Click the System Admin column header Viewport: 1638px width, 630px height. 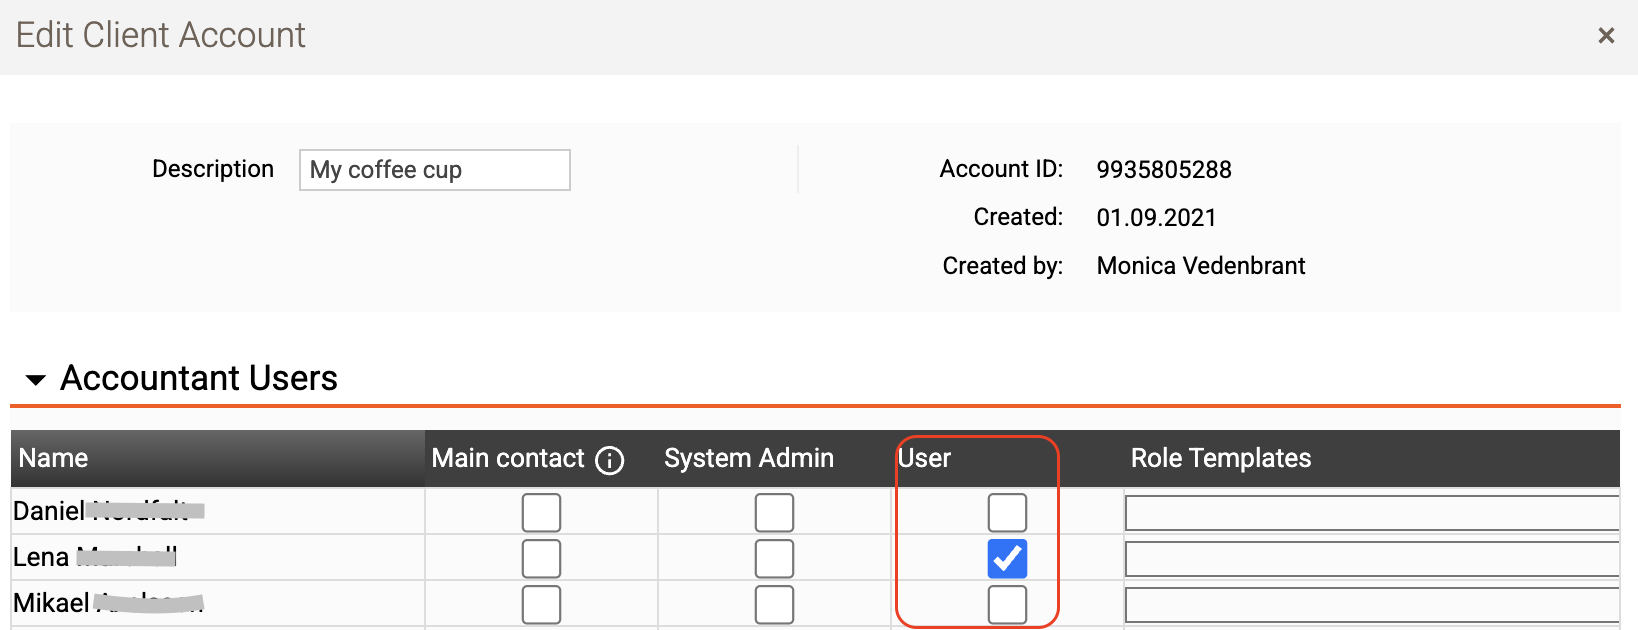[x=748, y=458]
